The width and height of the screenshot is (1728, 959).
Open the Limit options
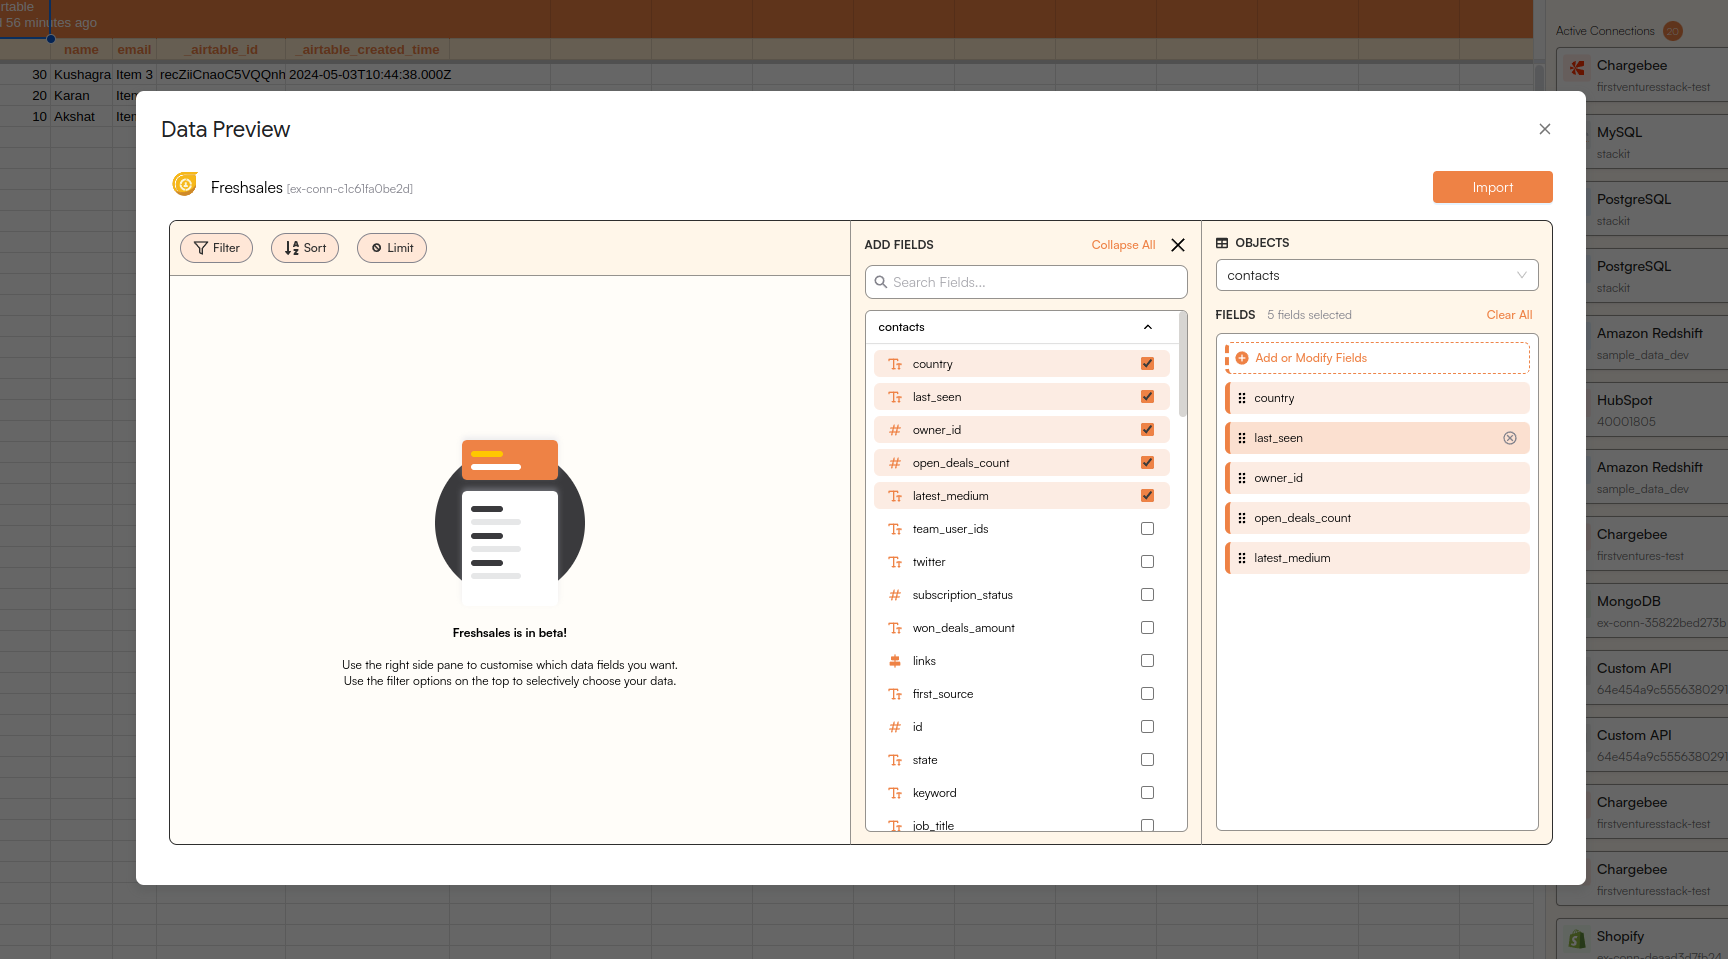[x=392, y=248]
